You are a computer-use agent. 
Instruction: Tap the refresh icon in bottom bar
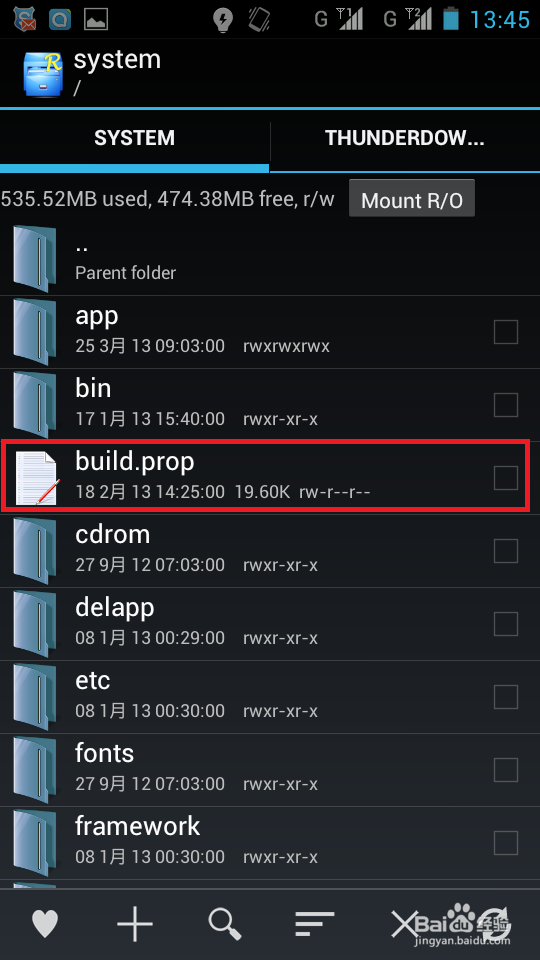click(x=495, y=924)
